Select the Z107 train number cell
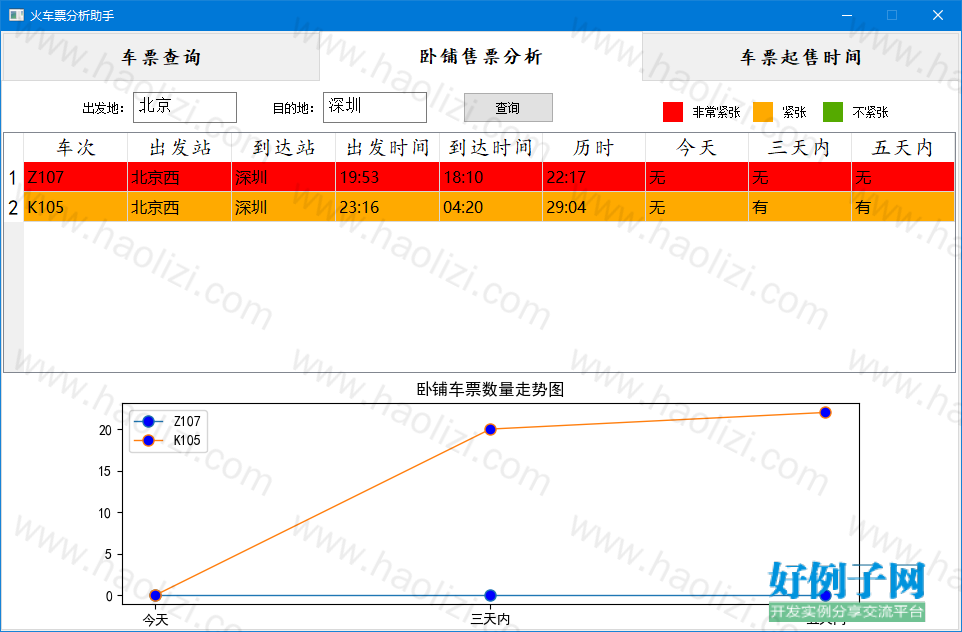 75,177
